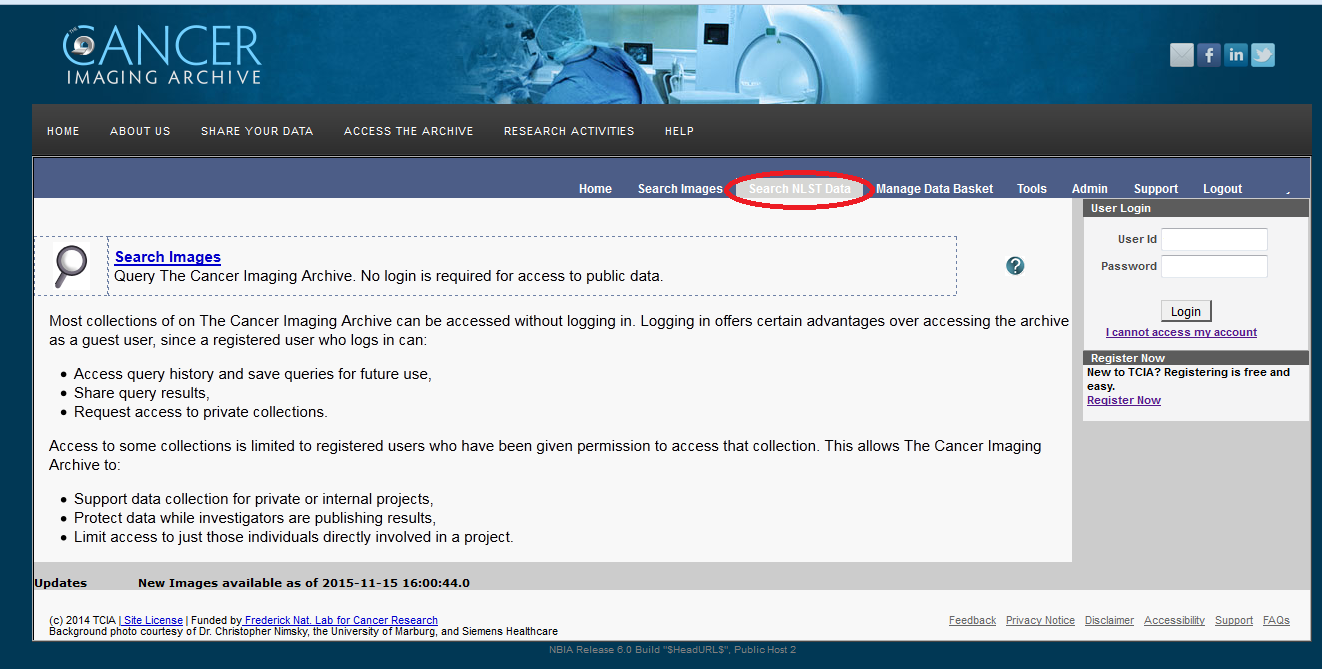The width and height of the screenshot is (1322, 669).
Task: Open the Facebook page icon
Action: coord(1209,55)
